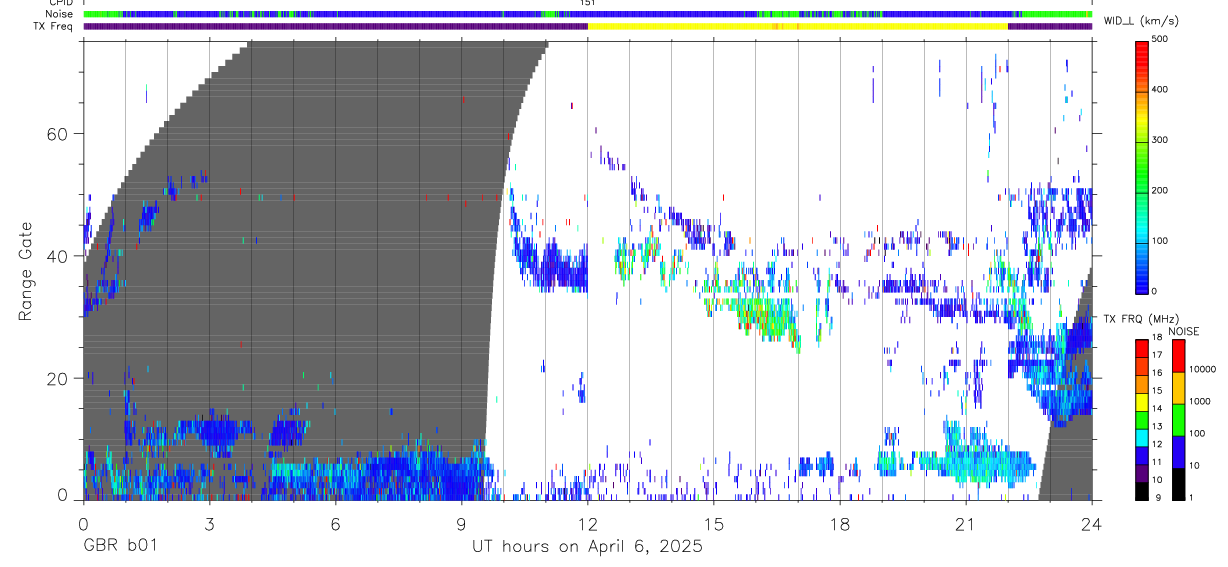Click the 10000 tick on NOISE legend
The height and width of the screenshot is (567, 1228).
[1203, 370]
